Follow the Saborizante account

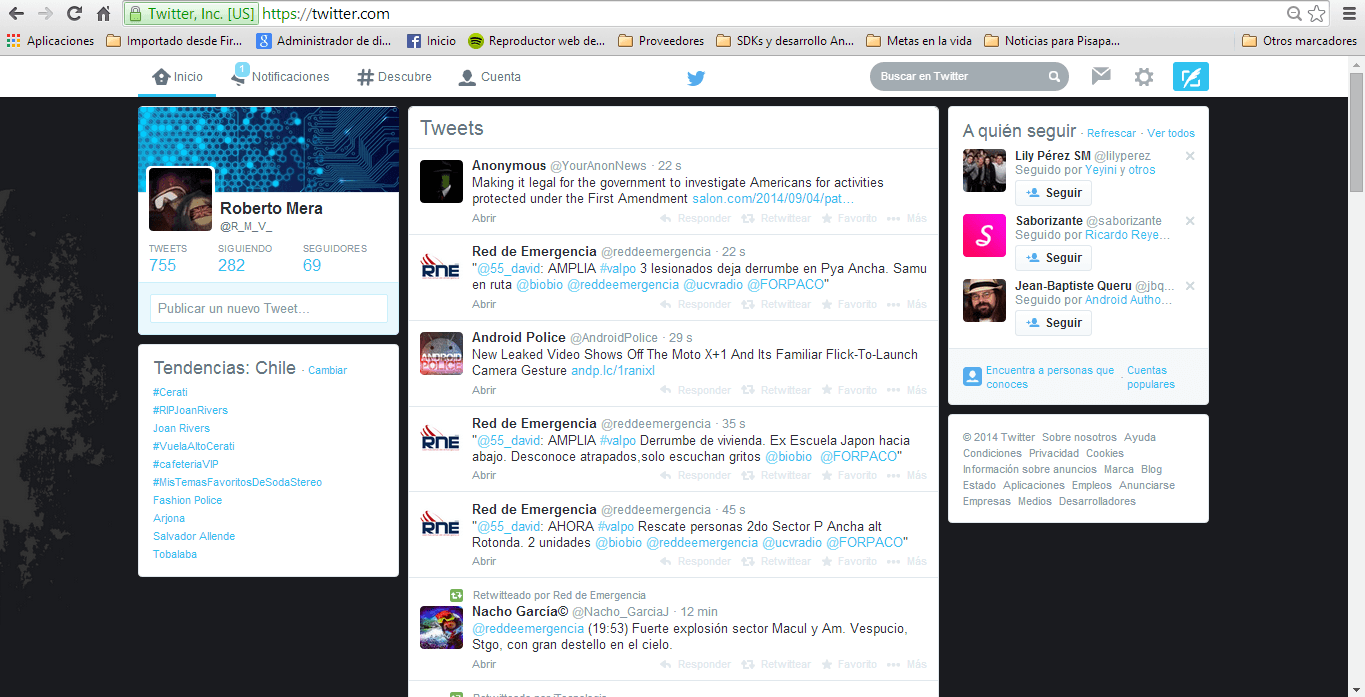point(1053,258)
